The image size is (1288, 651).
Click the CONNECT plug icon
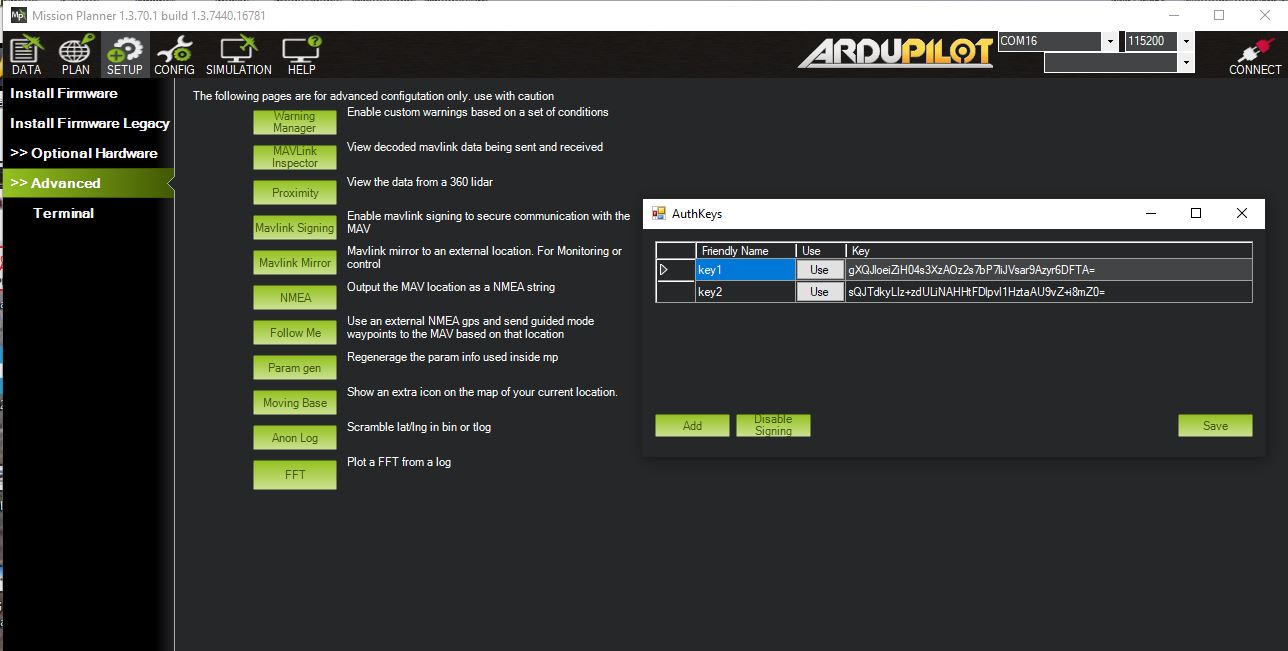tap(1254, 56)
